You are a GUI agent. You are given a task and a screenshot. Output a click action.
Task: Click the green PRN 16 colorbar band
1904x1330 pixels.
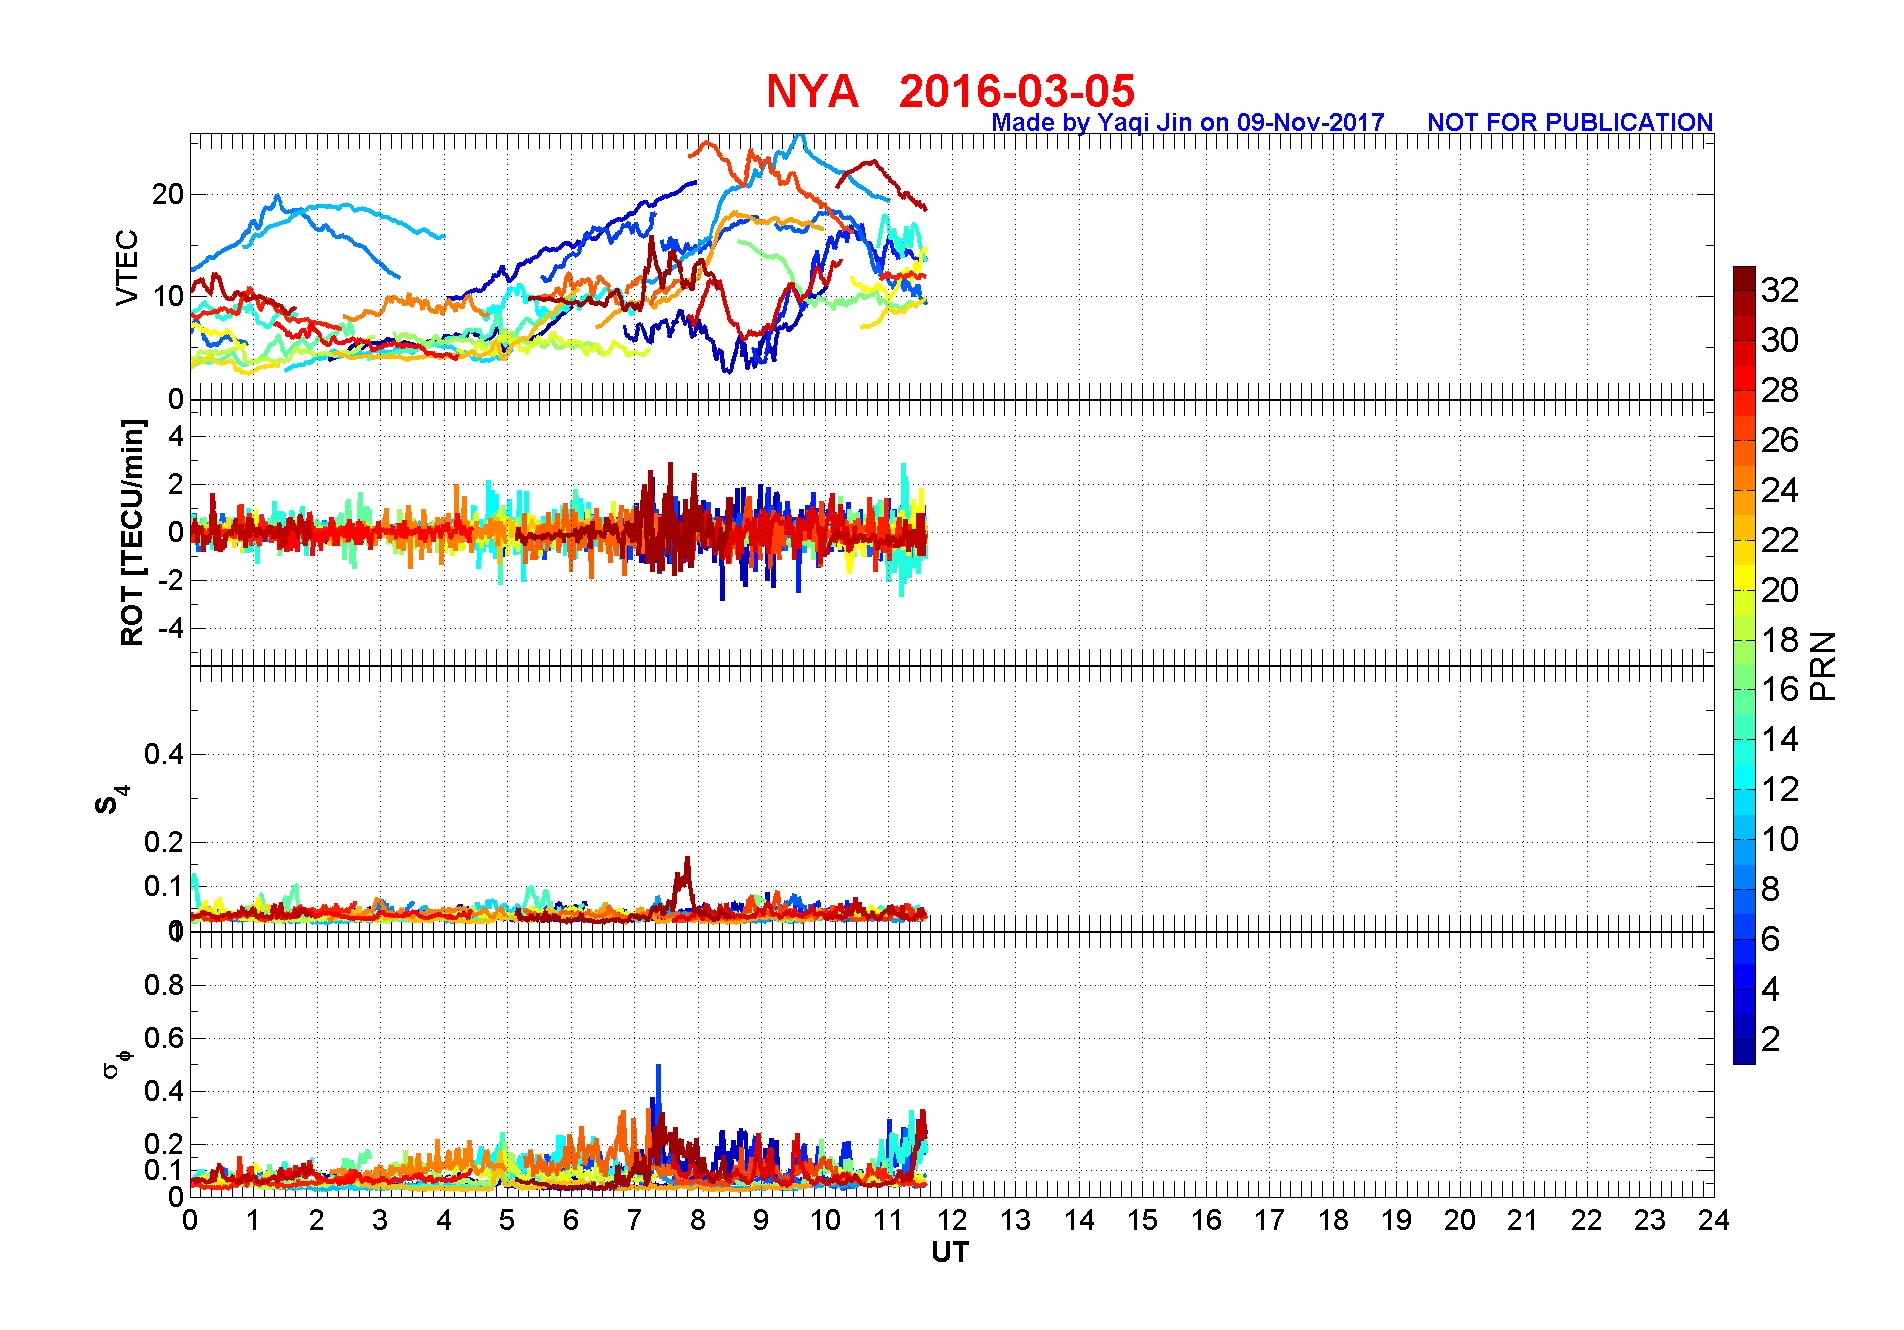point(1744,677)
